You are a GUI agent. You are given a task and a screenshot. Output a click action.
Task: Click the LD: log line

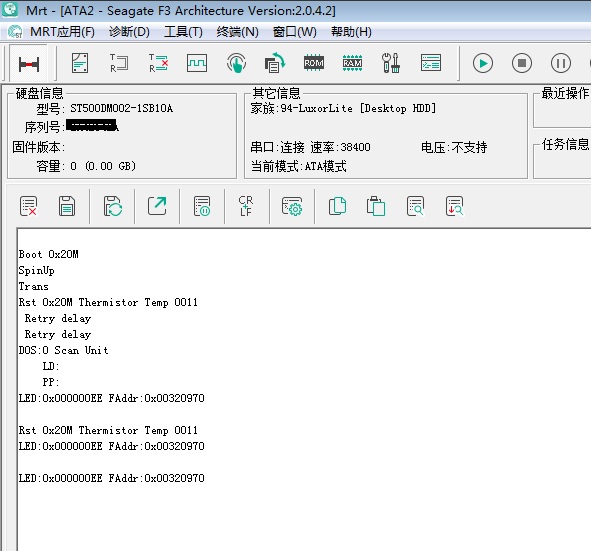51,366
